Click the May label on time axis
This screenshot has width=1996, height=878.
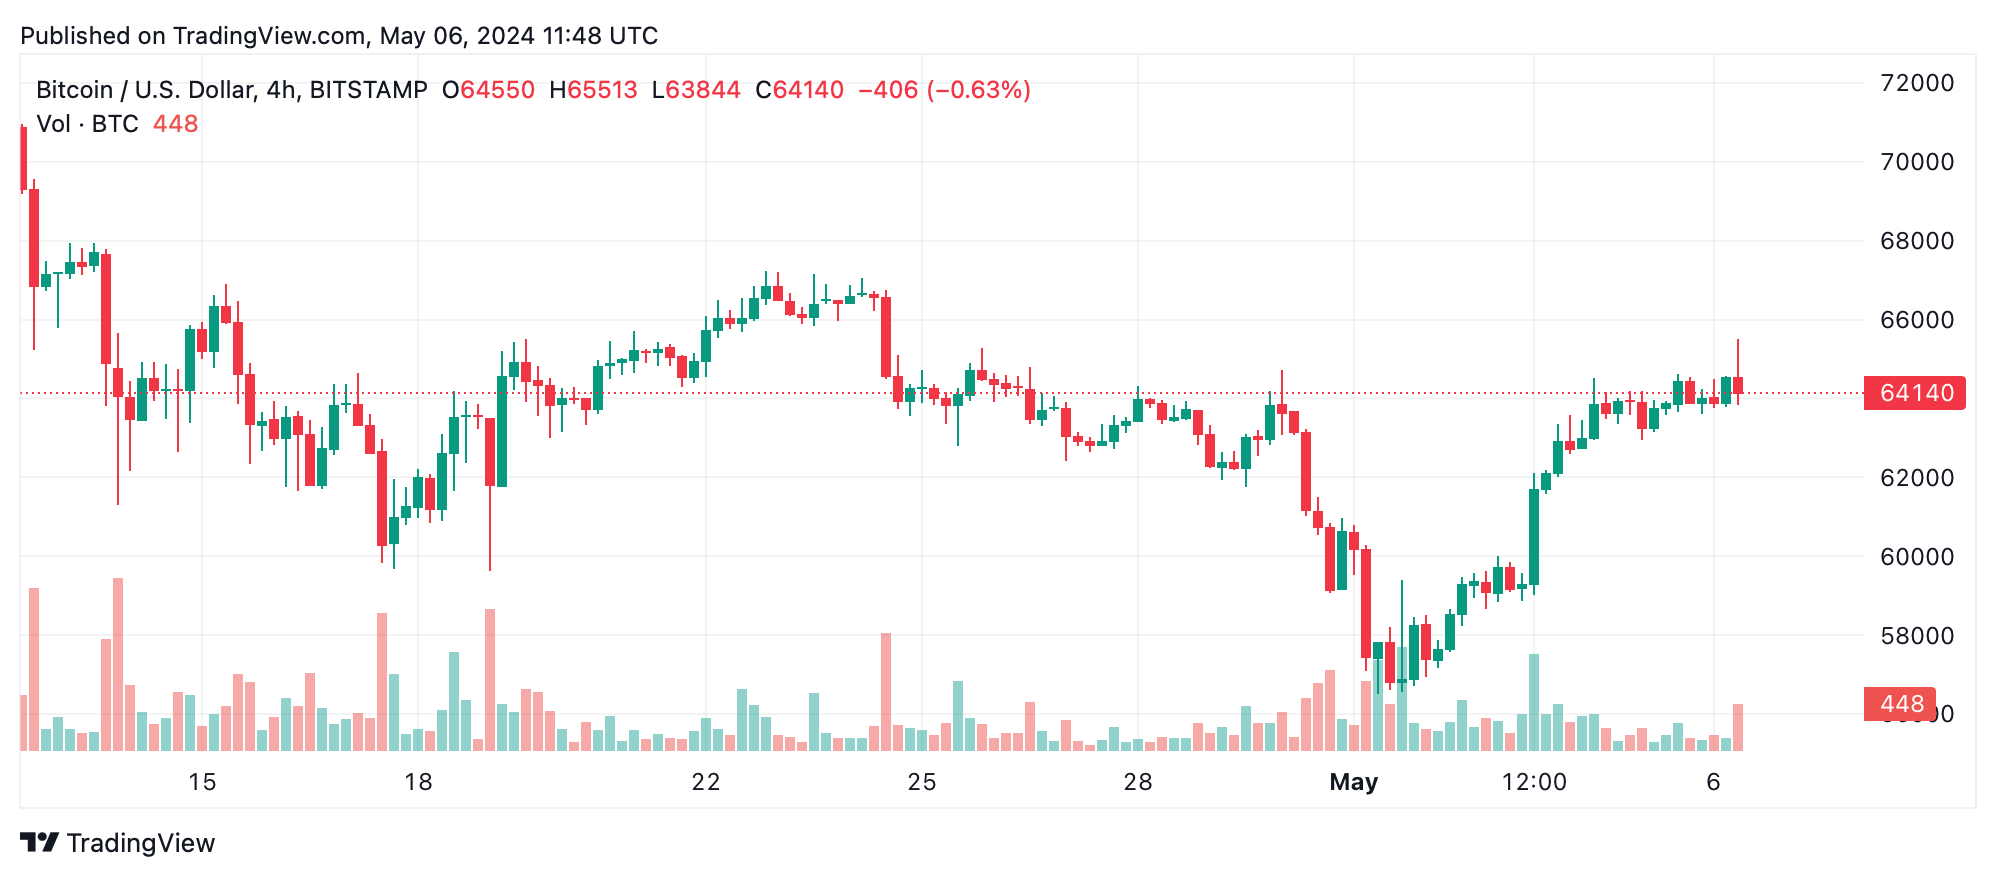click(1353, 782)
